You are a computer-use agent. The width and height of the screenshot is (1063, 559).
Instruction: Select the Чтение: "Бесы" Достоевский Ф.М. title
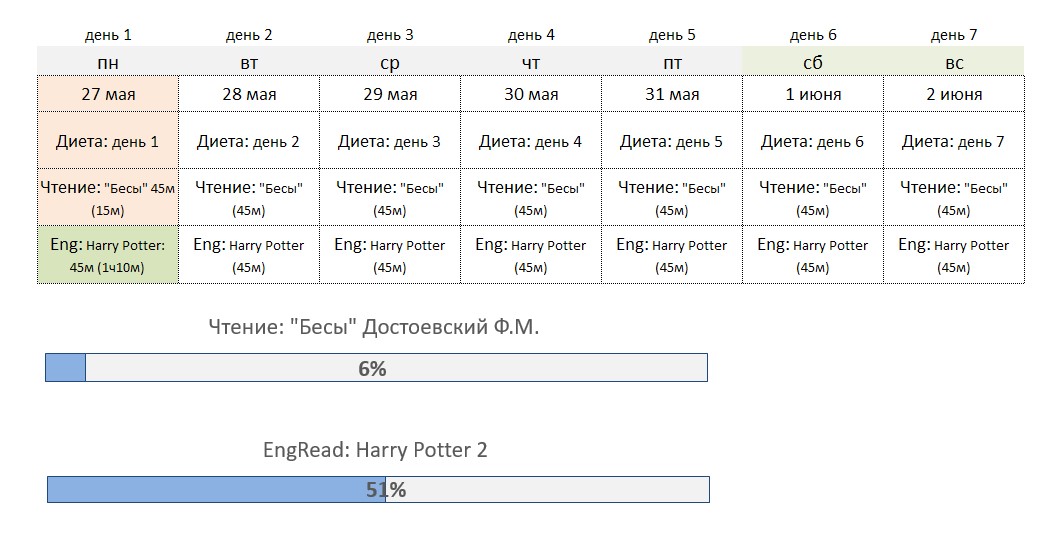[x=374, y=327]
